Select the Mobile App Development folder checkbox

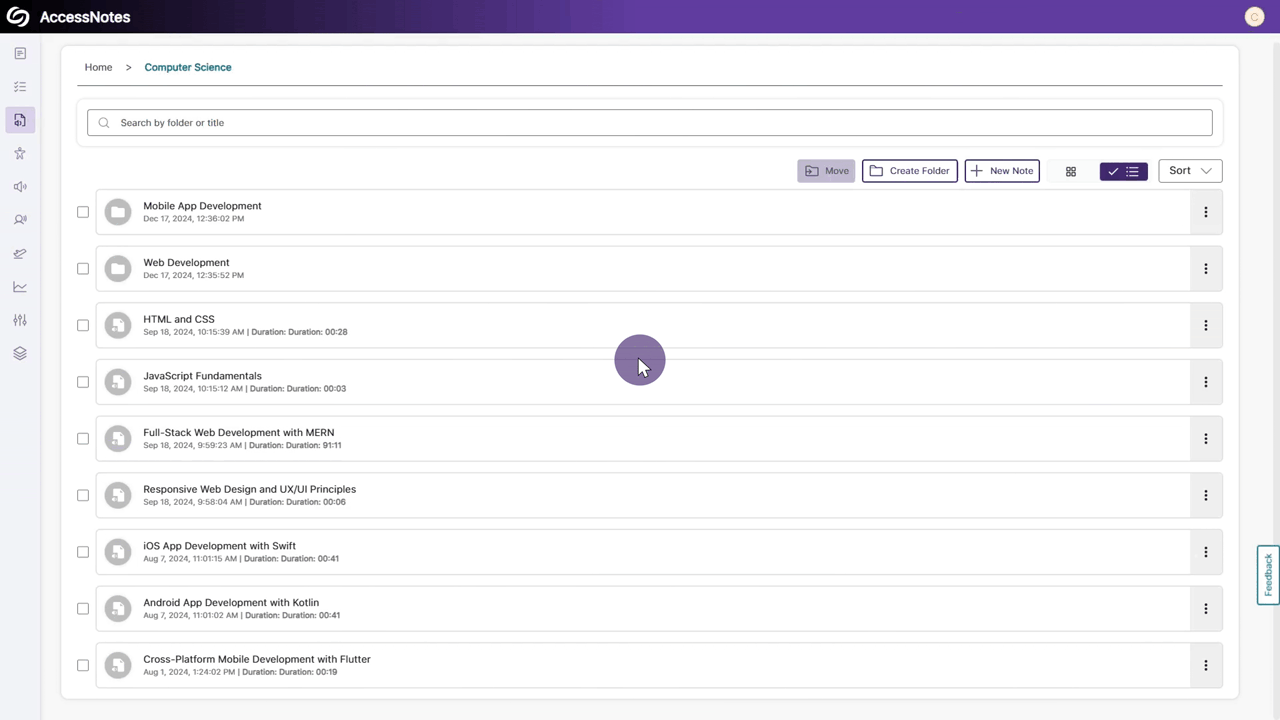pyautogui.click(x=83, y=212)
